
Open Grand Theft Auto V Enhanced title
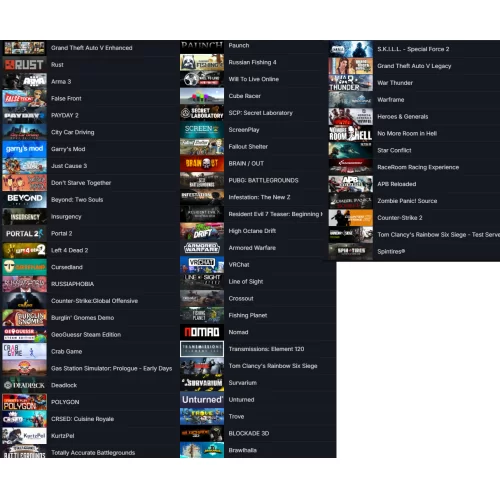point(92,48)
